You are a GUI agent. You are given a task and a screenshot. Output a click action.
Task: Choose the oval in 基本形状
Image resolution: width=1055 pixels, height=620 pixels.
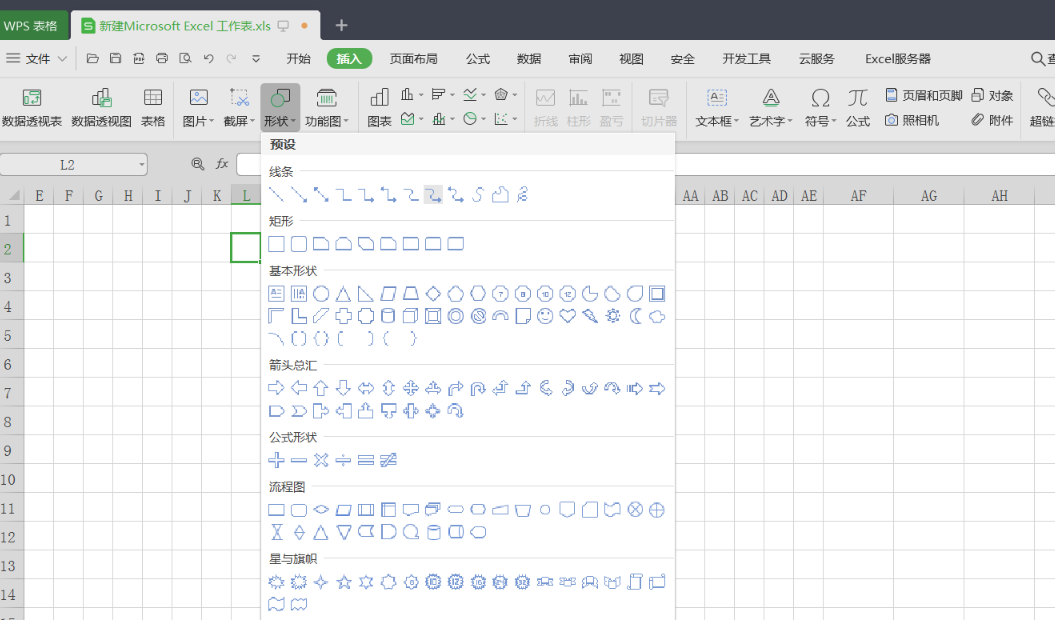tap(321, 294)
